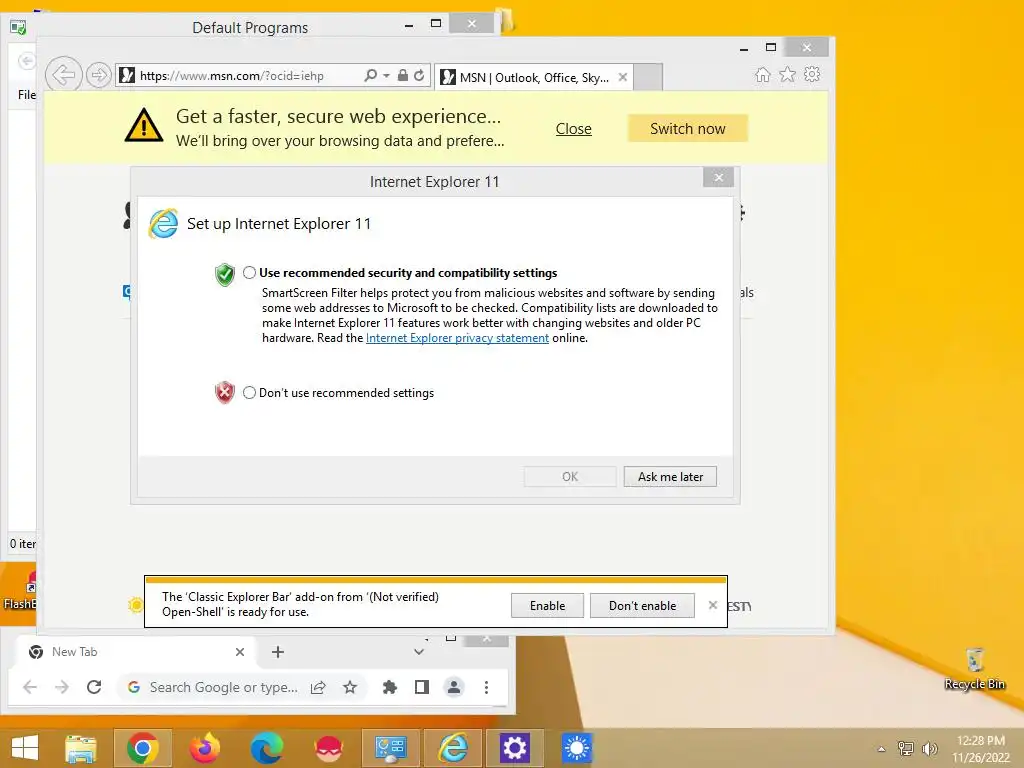Launch Microsoft Edge from taskbar
Image resolution: width=1024 pixels, height=768 pixels.
[266, 748]
